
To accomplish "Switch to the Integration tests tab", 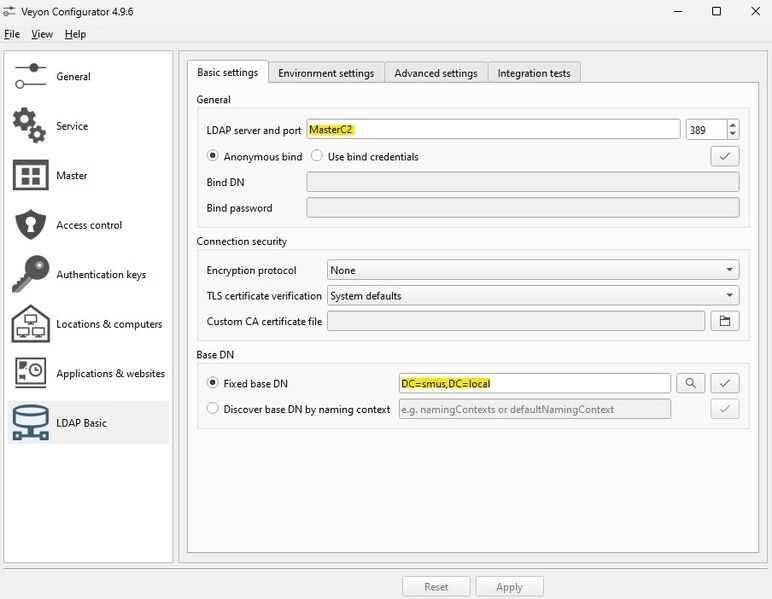I will (x=534, y=73).
